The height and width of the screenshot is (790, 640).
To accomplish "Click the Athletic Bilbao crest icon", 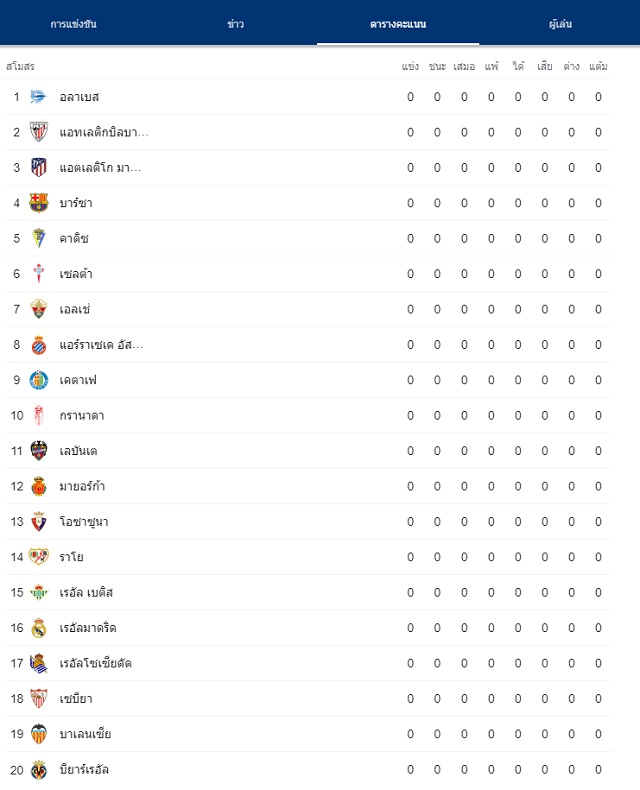I will pos(39,132).
